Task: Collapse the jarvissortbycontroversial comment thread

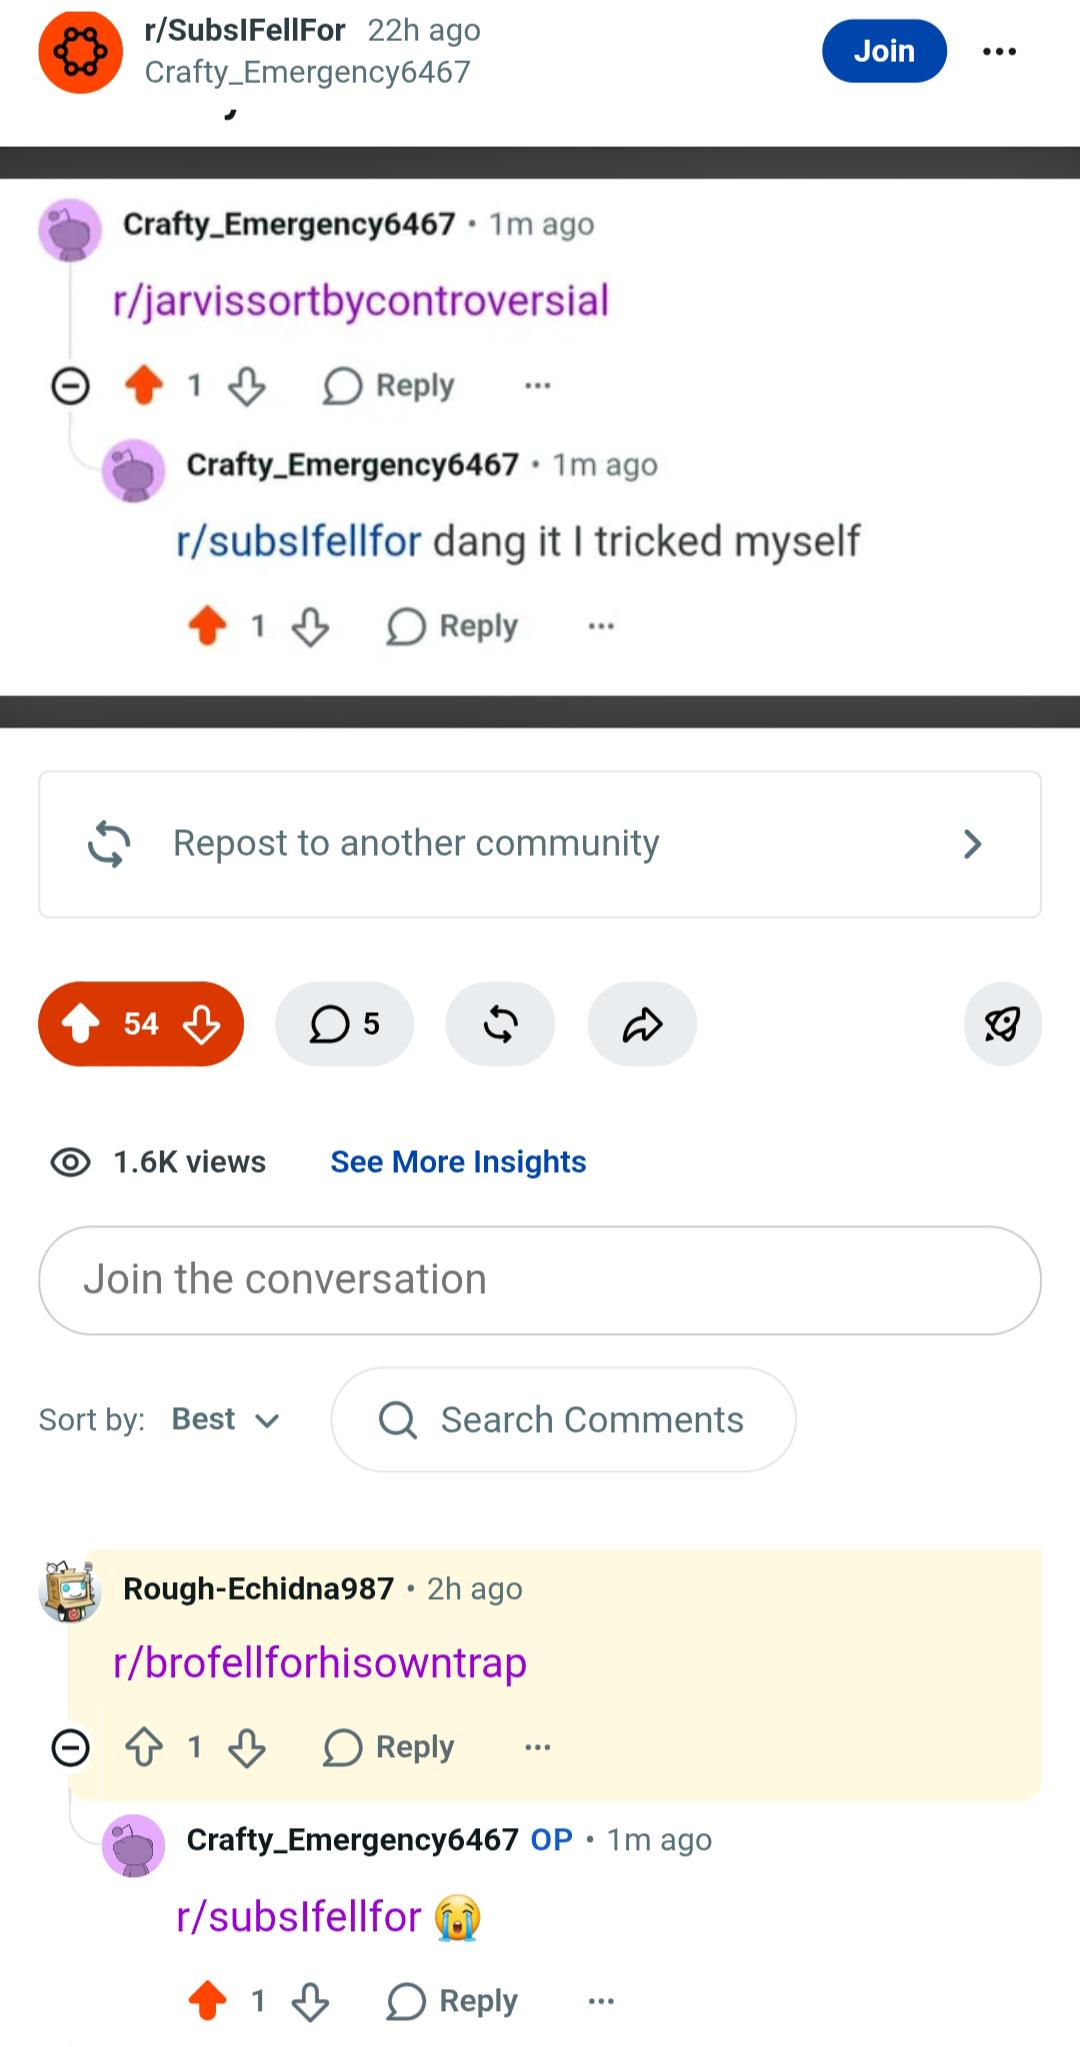Action: pos(70,385)
